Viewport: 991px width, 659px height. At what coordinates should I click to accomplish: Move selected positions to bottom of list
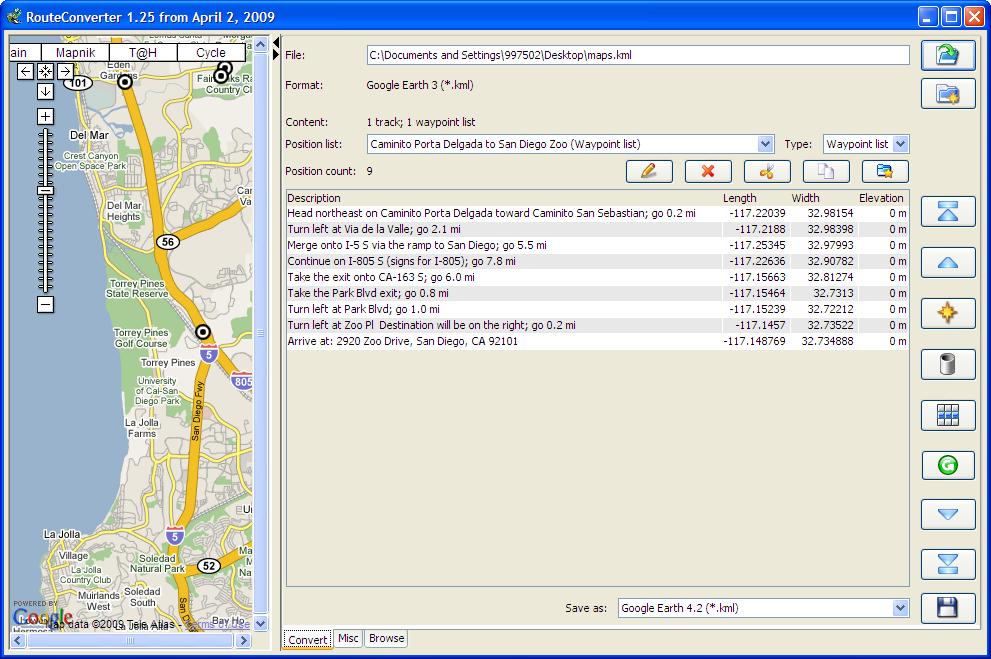[x=947, y=564]
